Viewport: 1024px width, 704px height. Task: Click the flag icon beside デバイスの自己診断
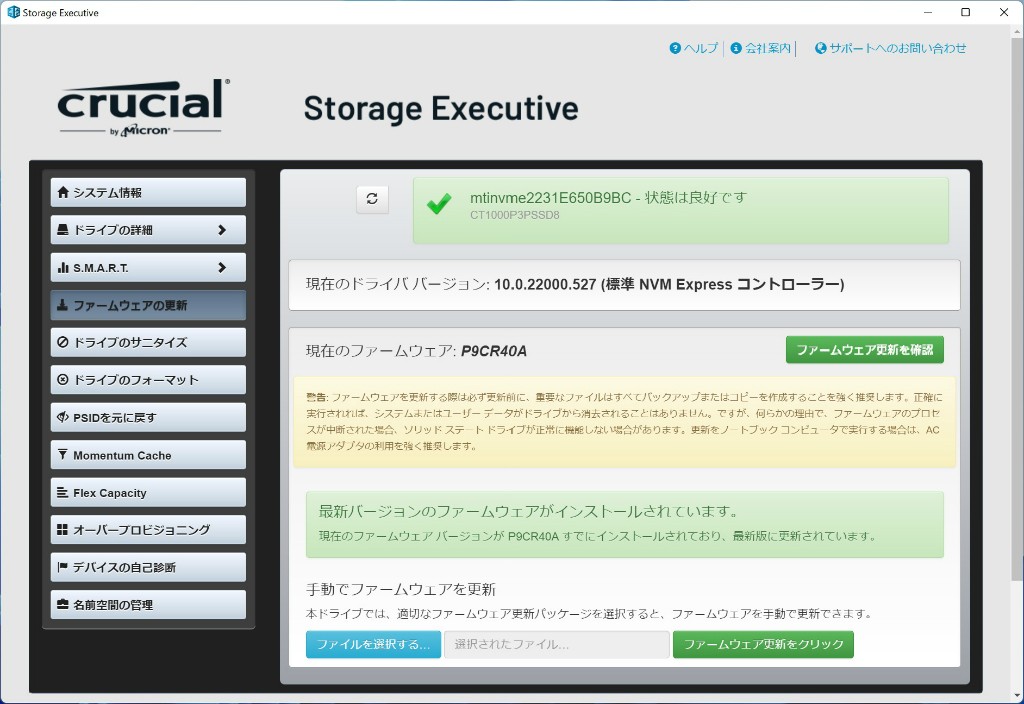63,567
